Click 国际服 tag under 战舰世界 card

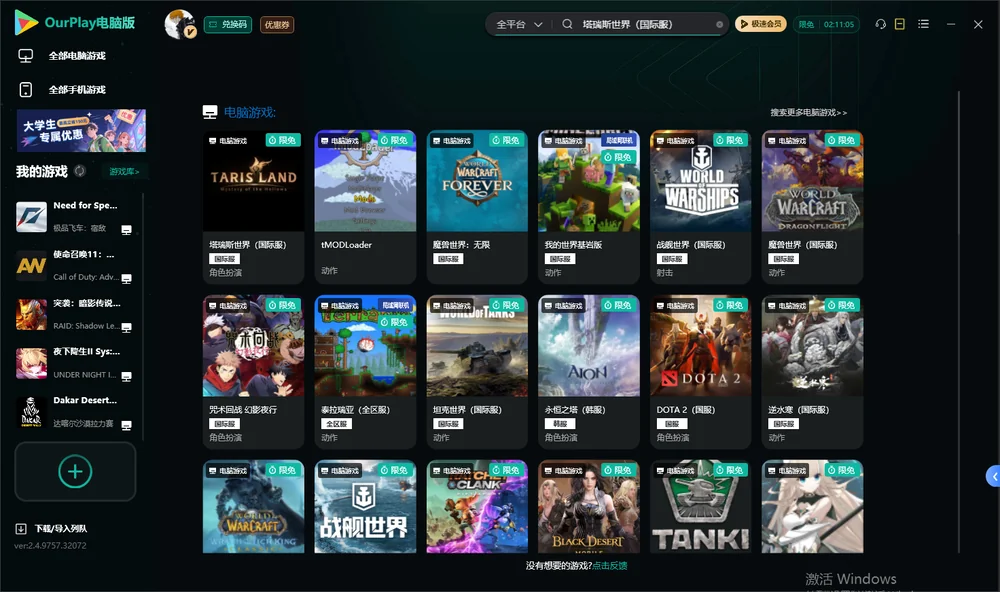672,259
